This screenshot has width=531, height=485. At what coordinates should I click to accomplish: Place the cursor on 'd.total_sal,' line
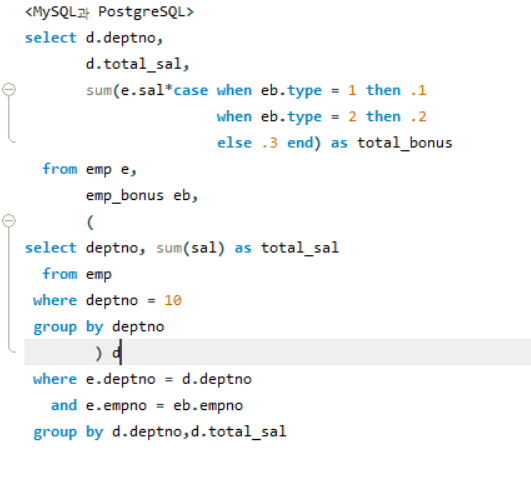coord(137,64)
